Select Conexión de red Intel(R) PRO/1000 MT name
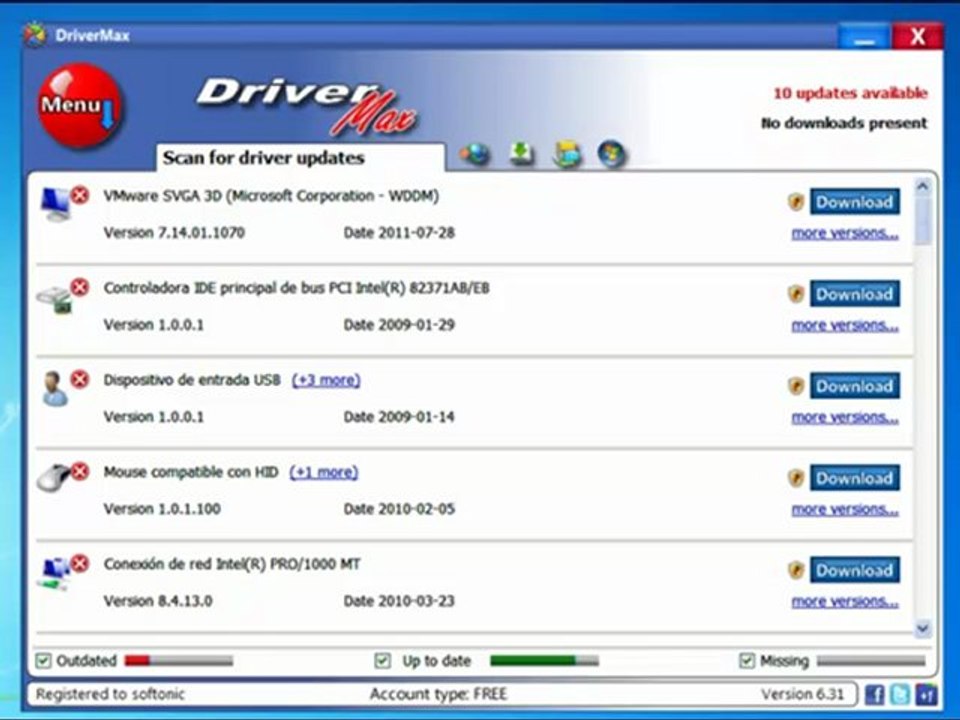The width and height of the screenshot is (960, 720). coord(232,564)
